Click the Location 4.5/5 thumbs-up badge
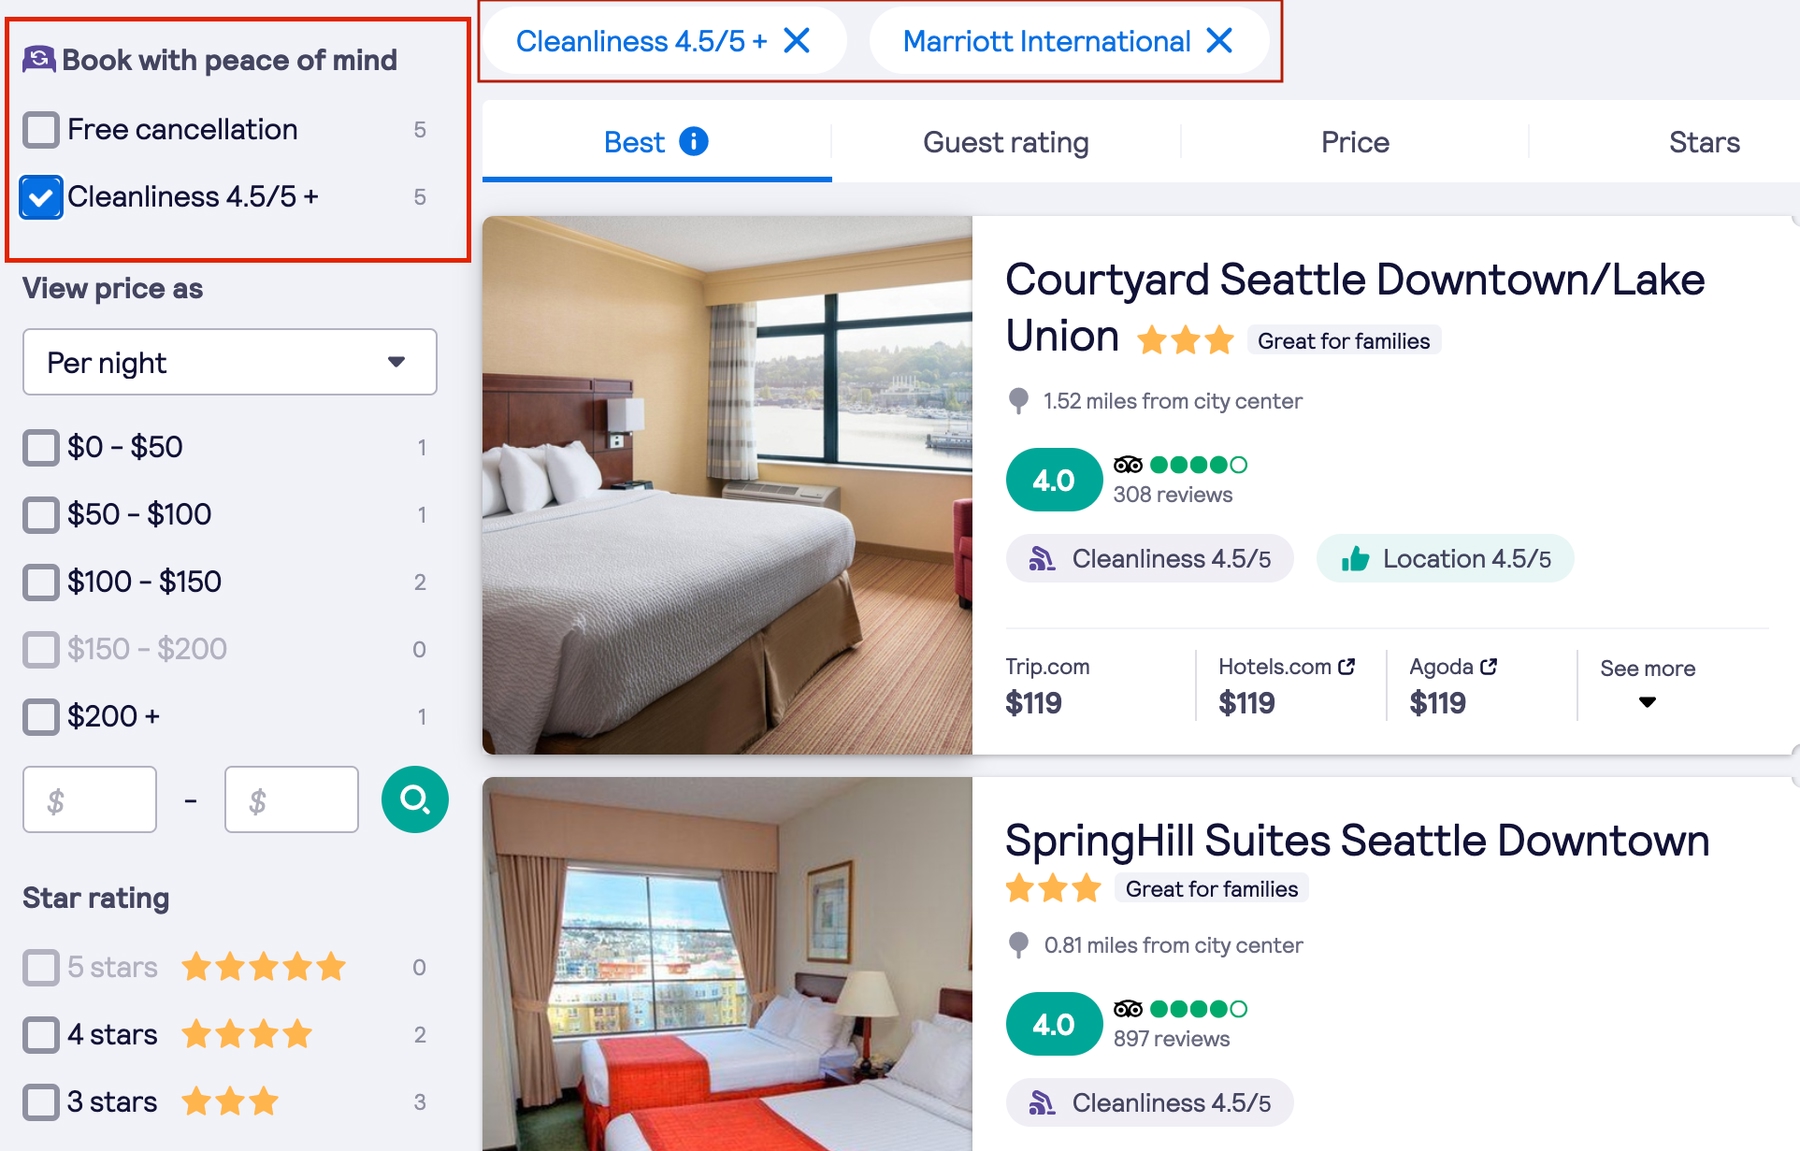Screen dimensions: 1800x1151 (x=1444, y=559)
